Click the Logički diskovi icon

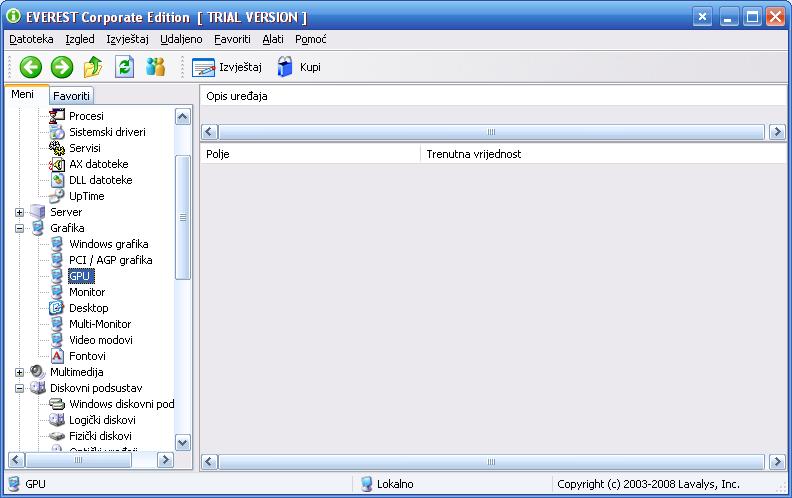point(57,420)
